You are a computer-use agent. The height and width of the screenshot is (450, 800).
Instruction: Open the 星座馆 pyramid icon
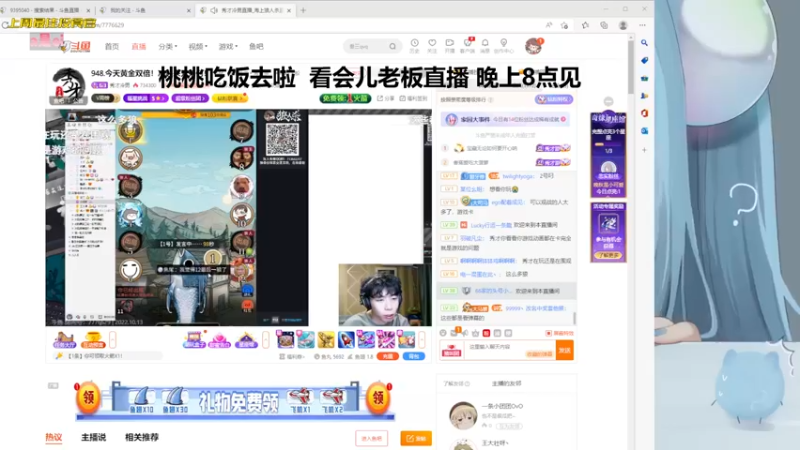click(246, 340)
